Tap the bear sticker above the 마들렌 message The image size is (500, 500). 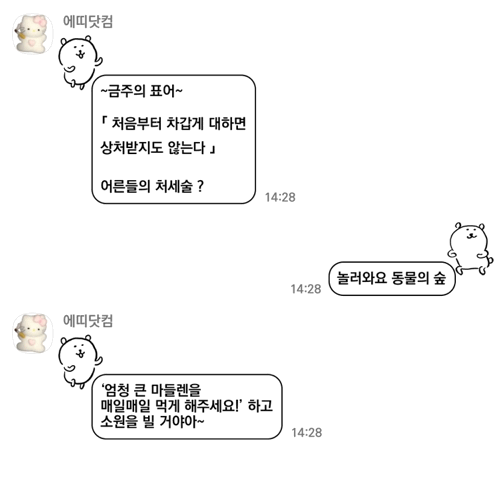coord(80,362)
